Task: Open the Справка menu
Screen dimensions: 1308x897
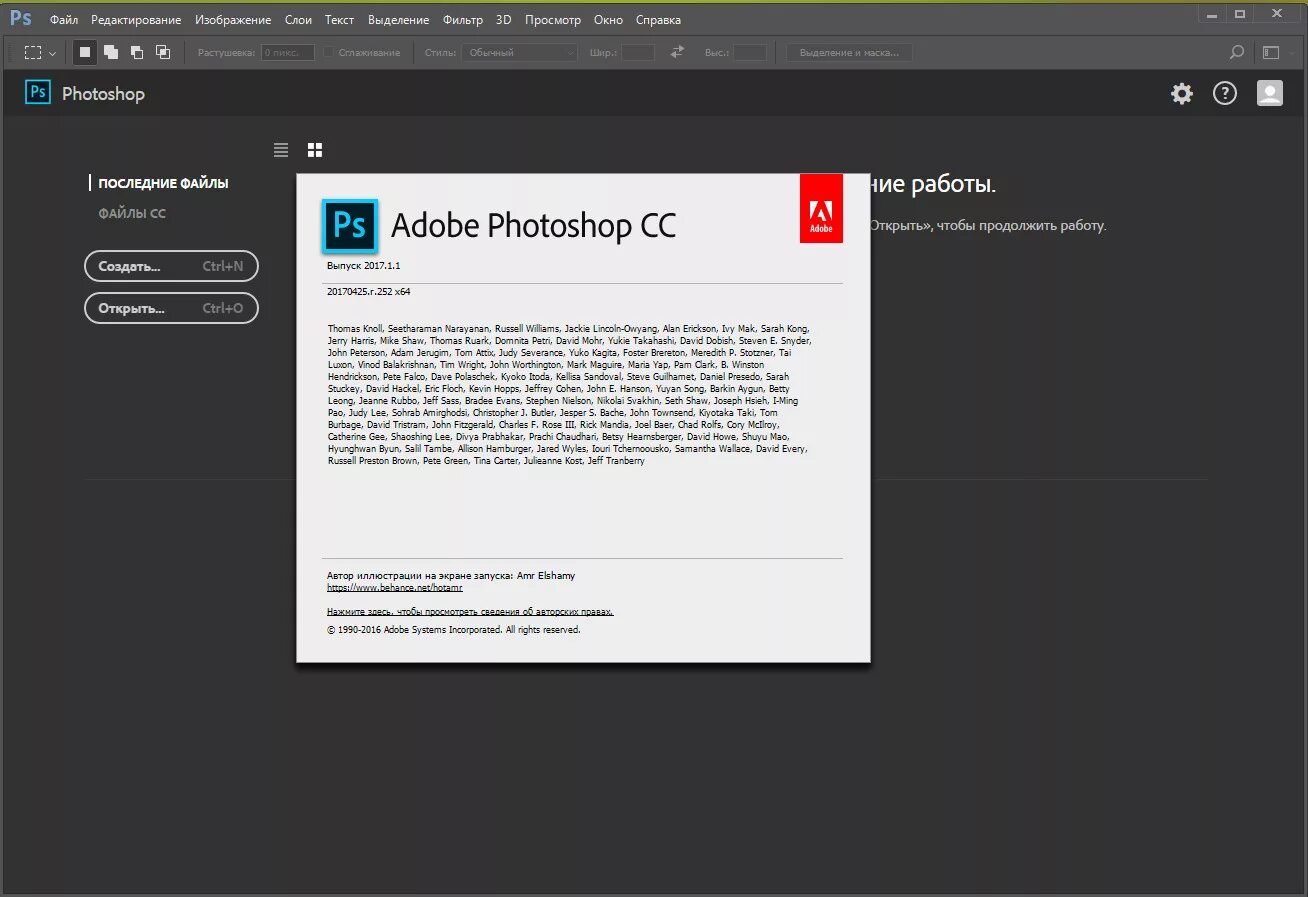Action: pyautogui.click(x=658, y=20)
